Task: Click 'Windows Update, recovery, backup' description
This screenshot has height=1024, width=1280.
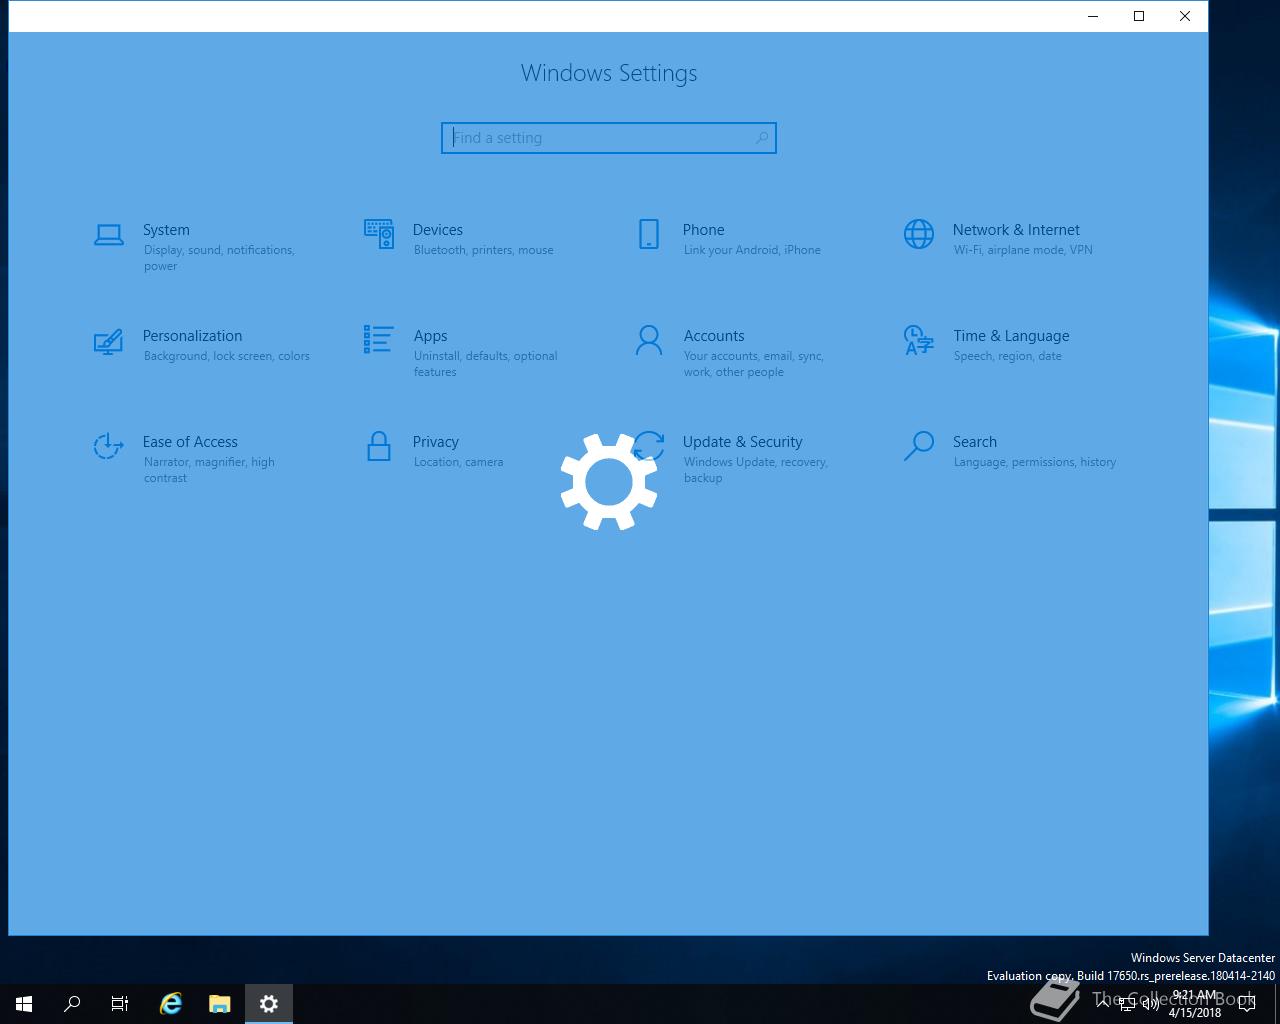Action: tap(756, 470)
